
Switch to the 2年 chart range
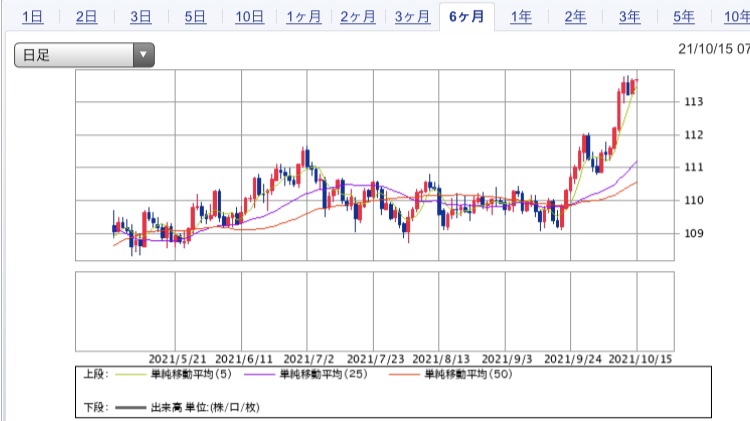click(x=575, y=17)
